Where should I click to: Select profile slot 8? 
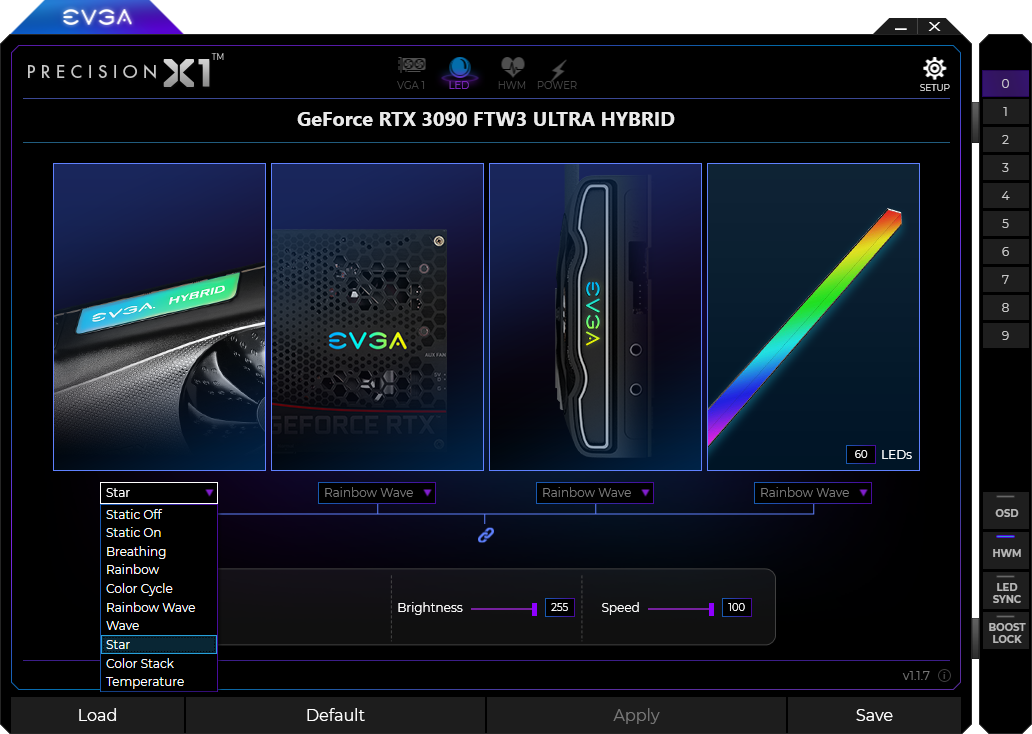[1005, 307]
